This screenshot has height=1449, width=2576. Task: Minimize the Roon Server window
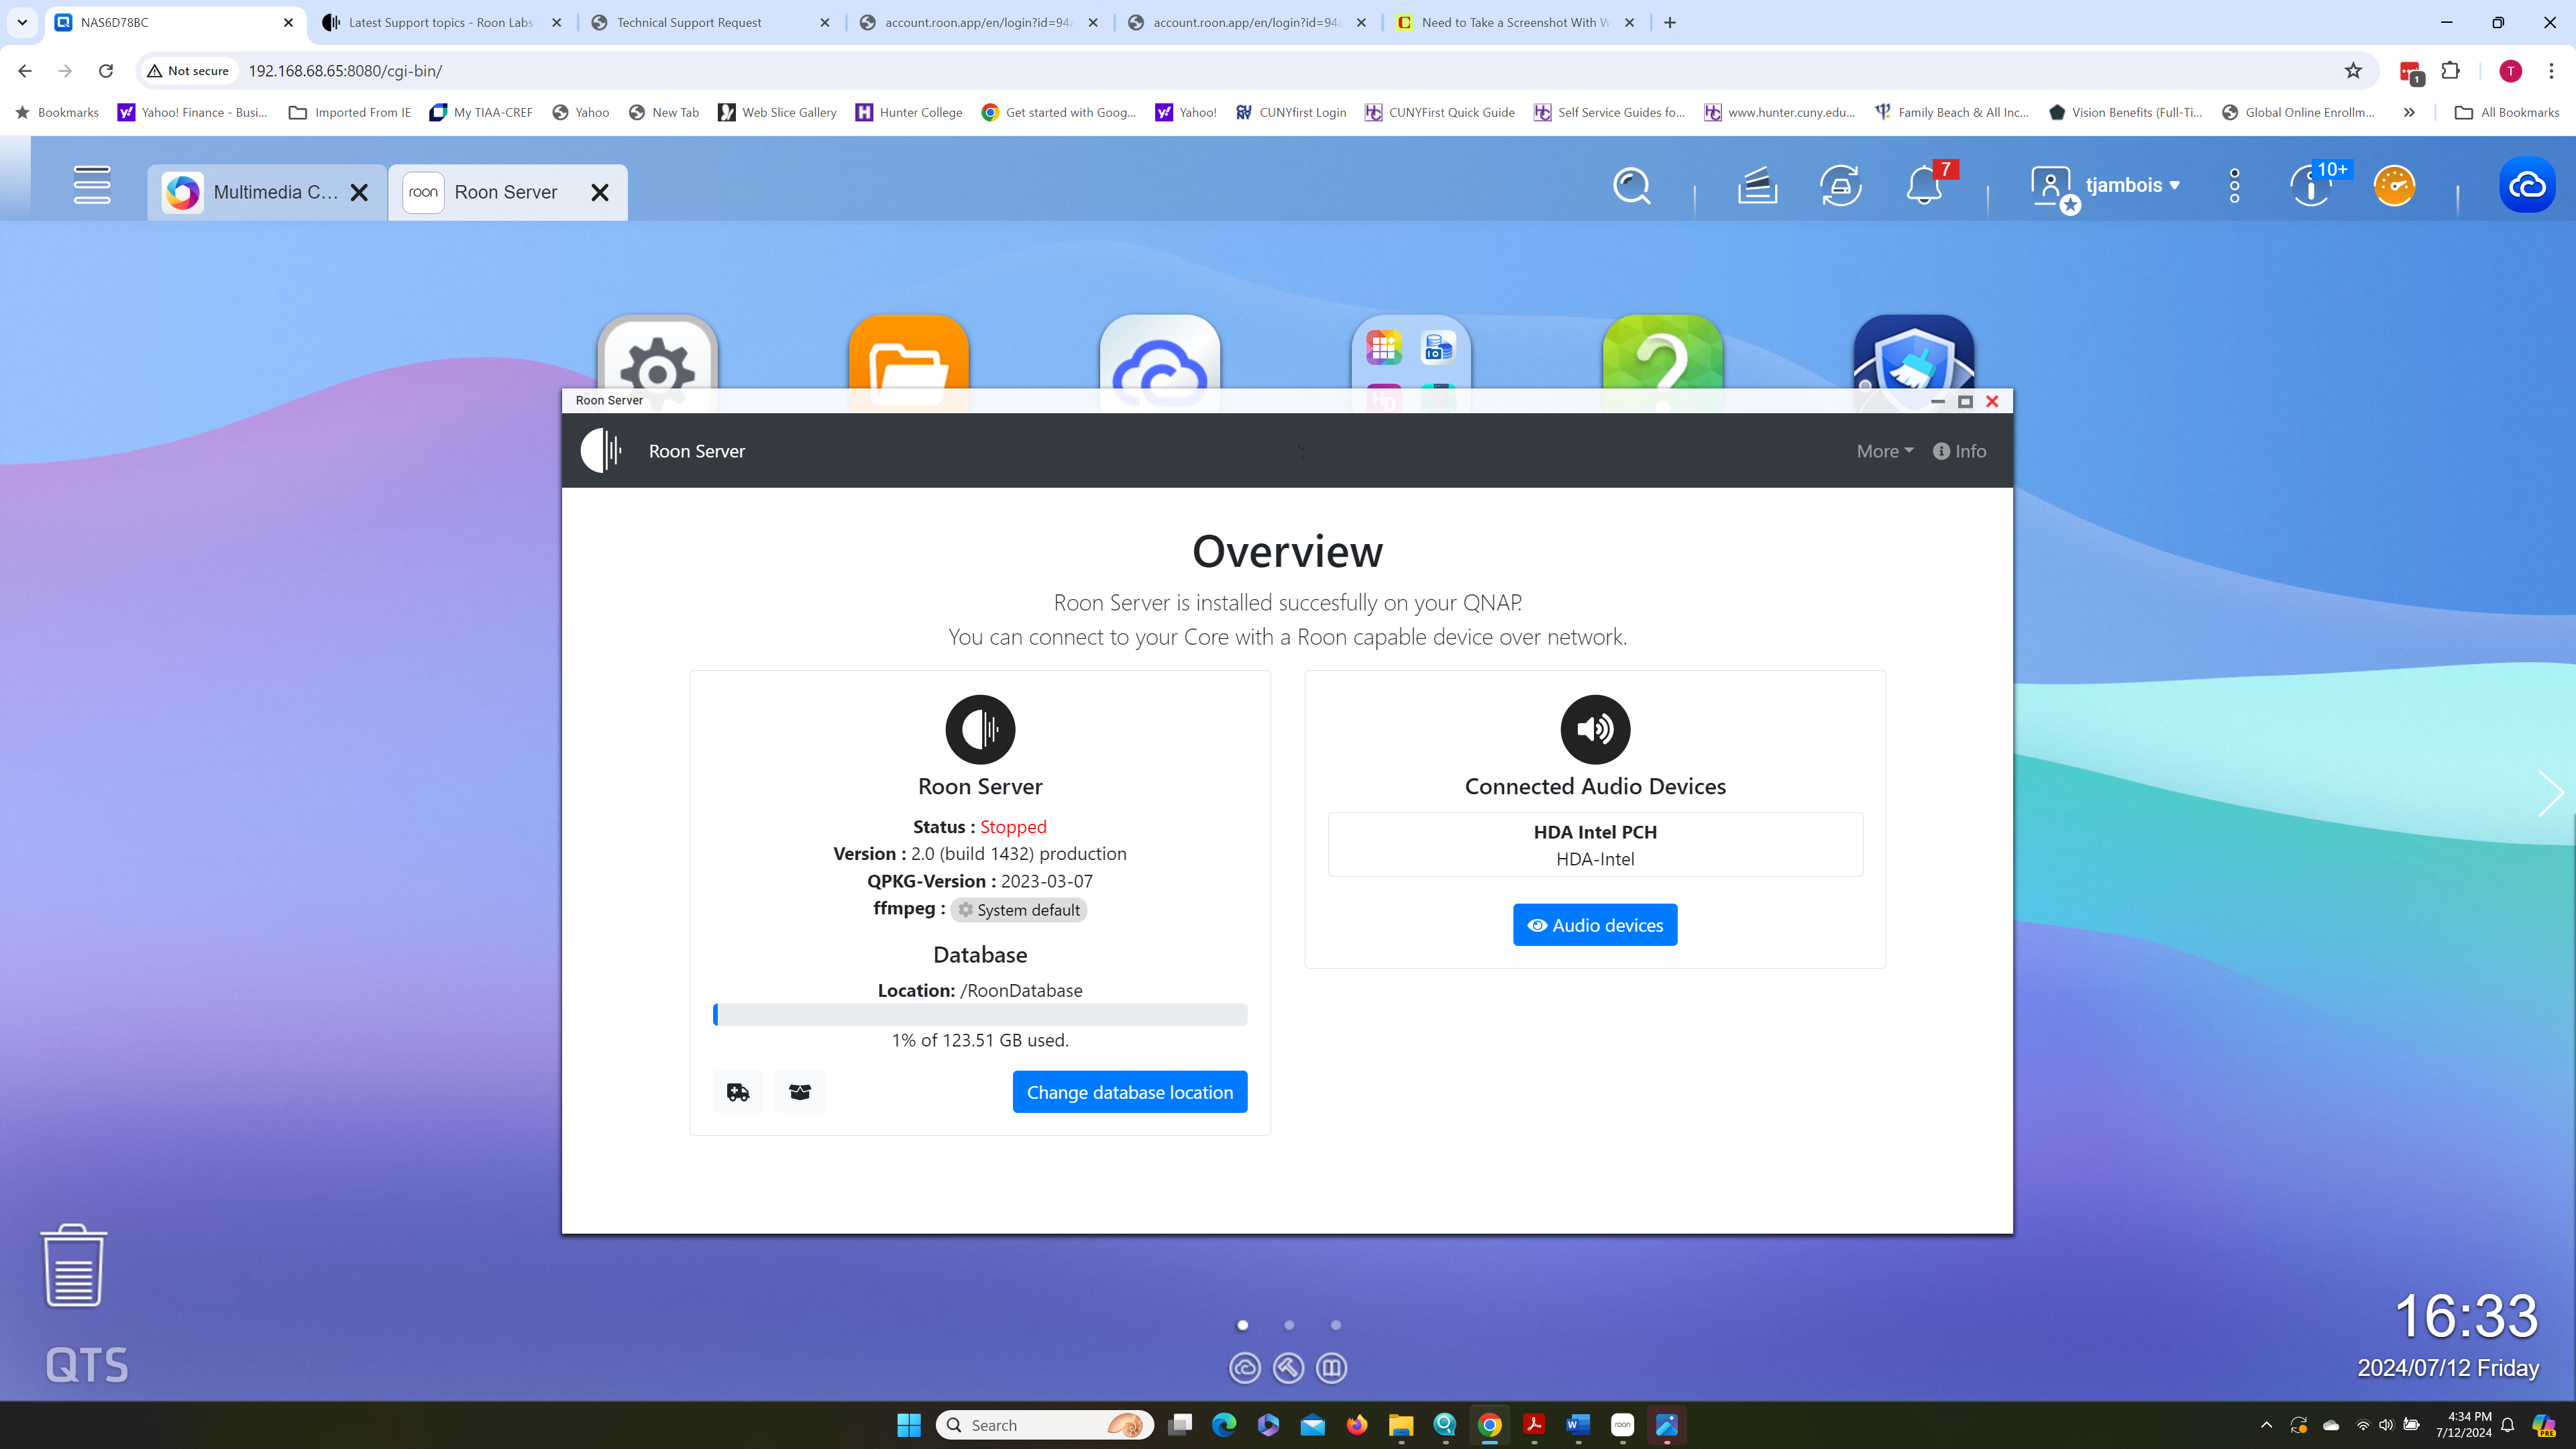click(1937, 401)
